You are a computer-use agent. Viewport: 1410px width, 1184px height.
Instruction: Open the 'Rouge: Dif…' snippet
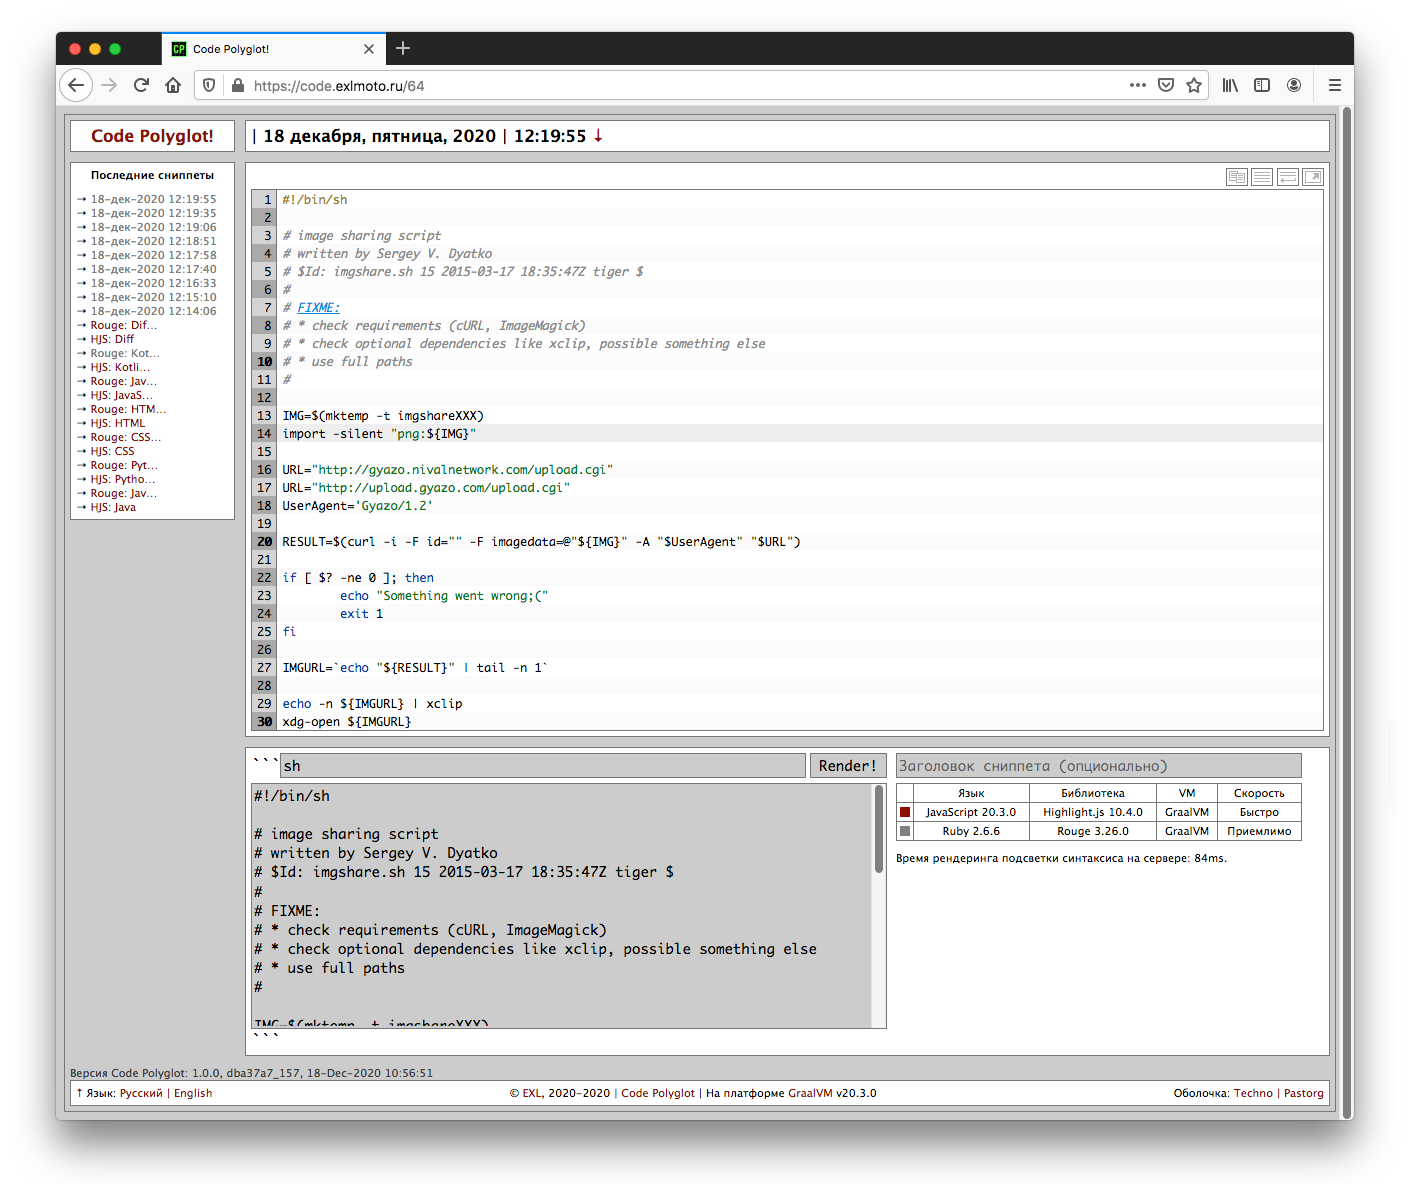[x=124, y=325]
